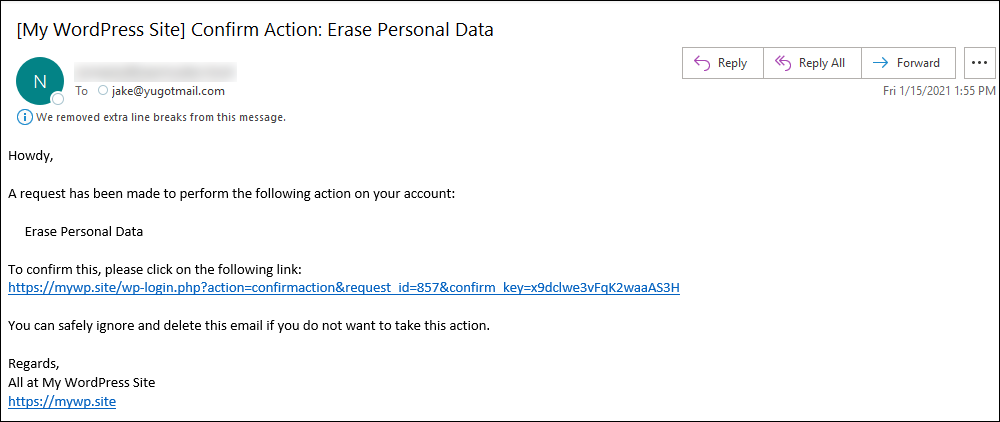Click the removed extra line breaks notice
This screenshot has height=422, width=1000.
[161, 117]
